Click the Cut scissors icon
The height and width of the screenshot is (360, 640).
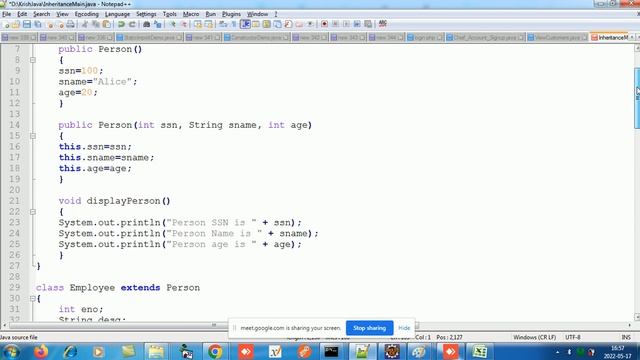(85, 24)
